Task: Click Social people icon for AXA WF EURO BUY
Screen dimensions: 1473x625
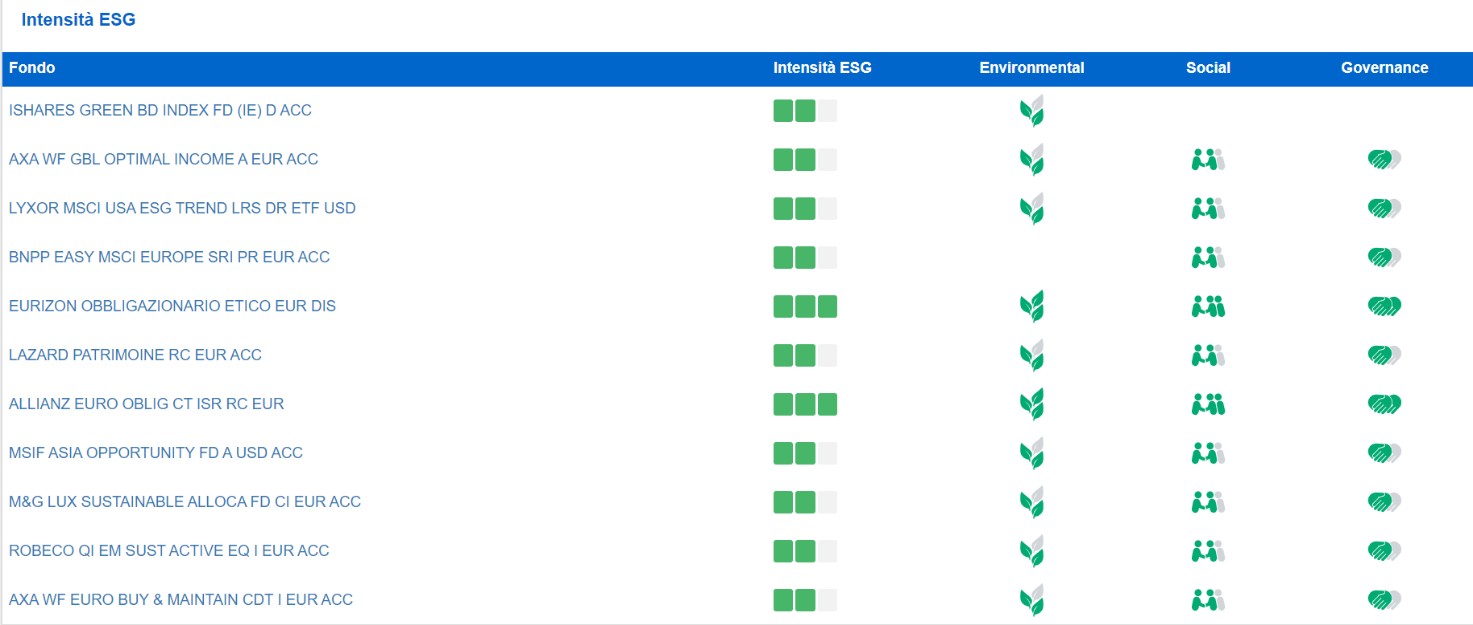Action: point(1208,600)
